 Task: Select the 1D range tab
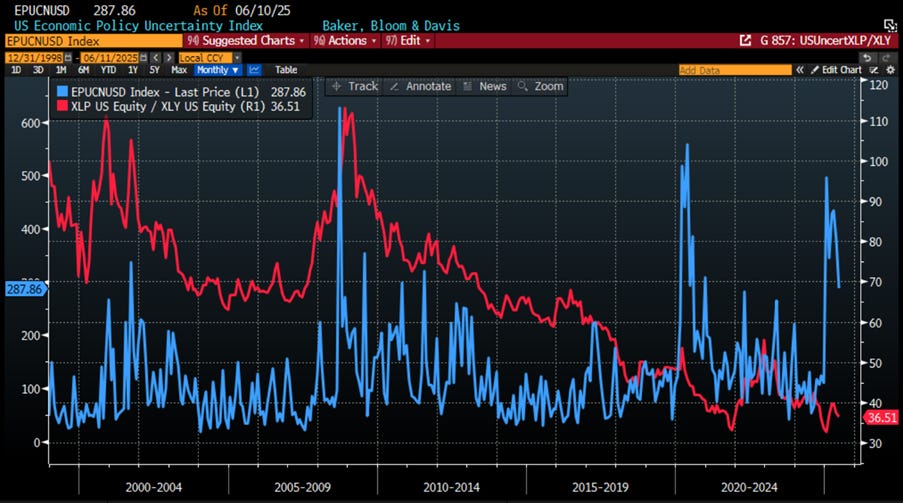coord(16,70)
